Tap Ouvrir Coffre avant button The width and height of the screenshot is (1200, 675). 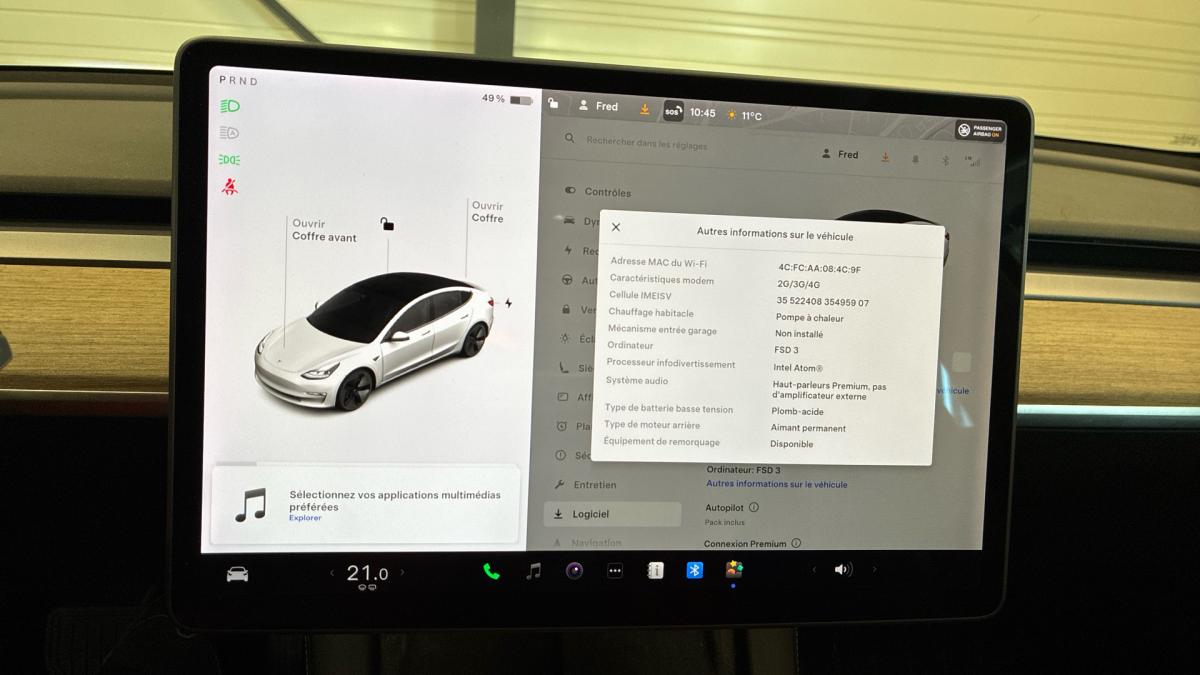coord(324,230)
